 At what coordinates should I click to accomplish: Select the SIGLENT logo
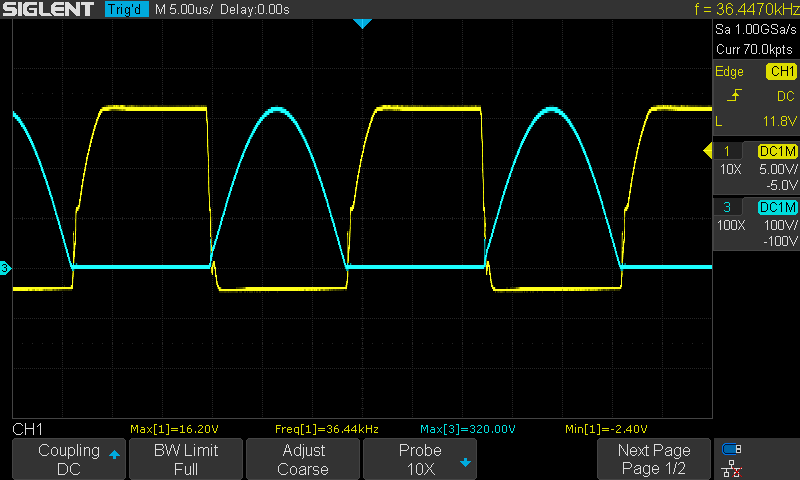click(x=48, y=9)
